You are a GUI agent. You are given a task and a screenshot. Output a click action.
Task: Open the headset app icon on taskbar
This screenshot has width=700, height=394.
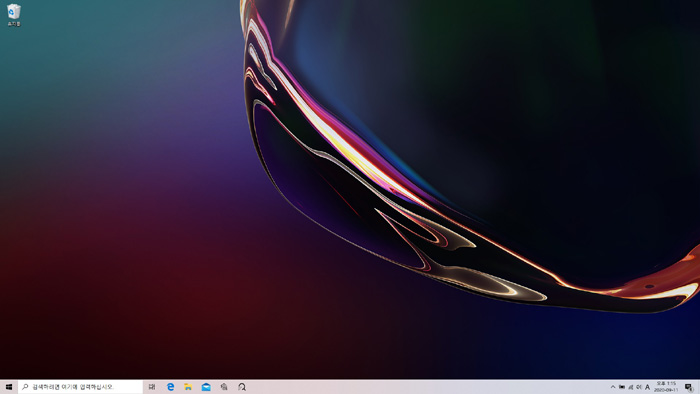pos(242,387)
